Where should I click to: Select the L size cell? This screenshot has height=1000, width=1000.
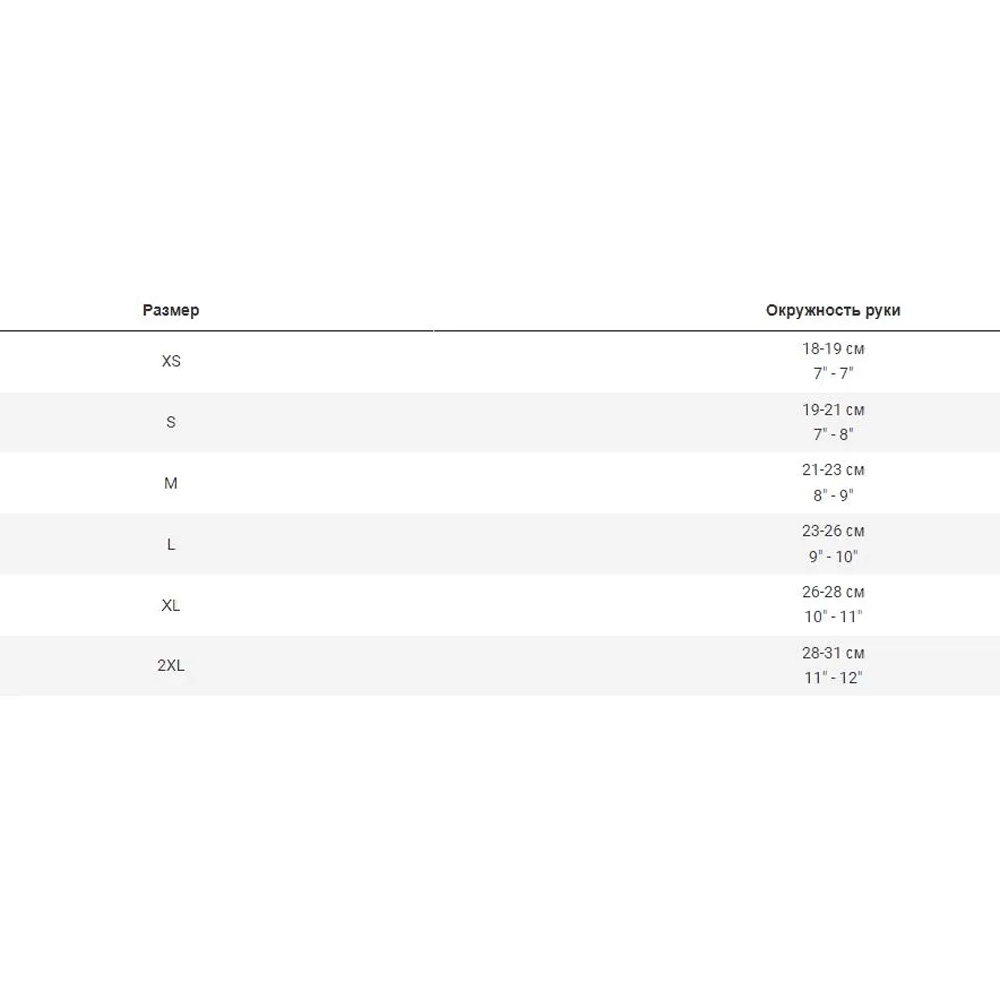click(x=171, y=544)
